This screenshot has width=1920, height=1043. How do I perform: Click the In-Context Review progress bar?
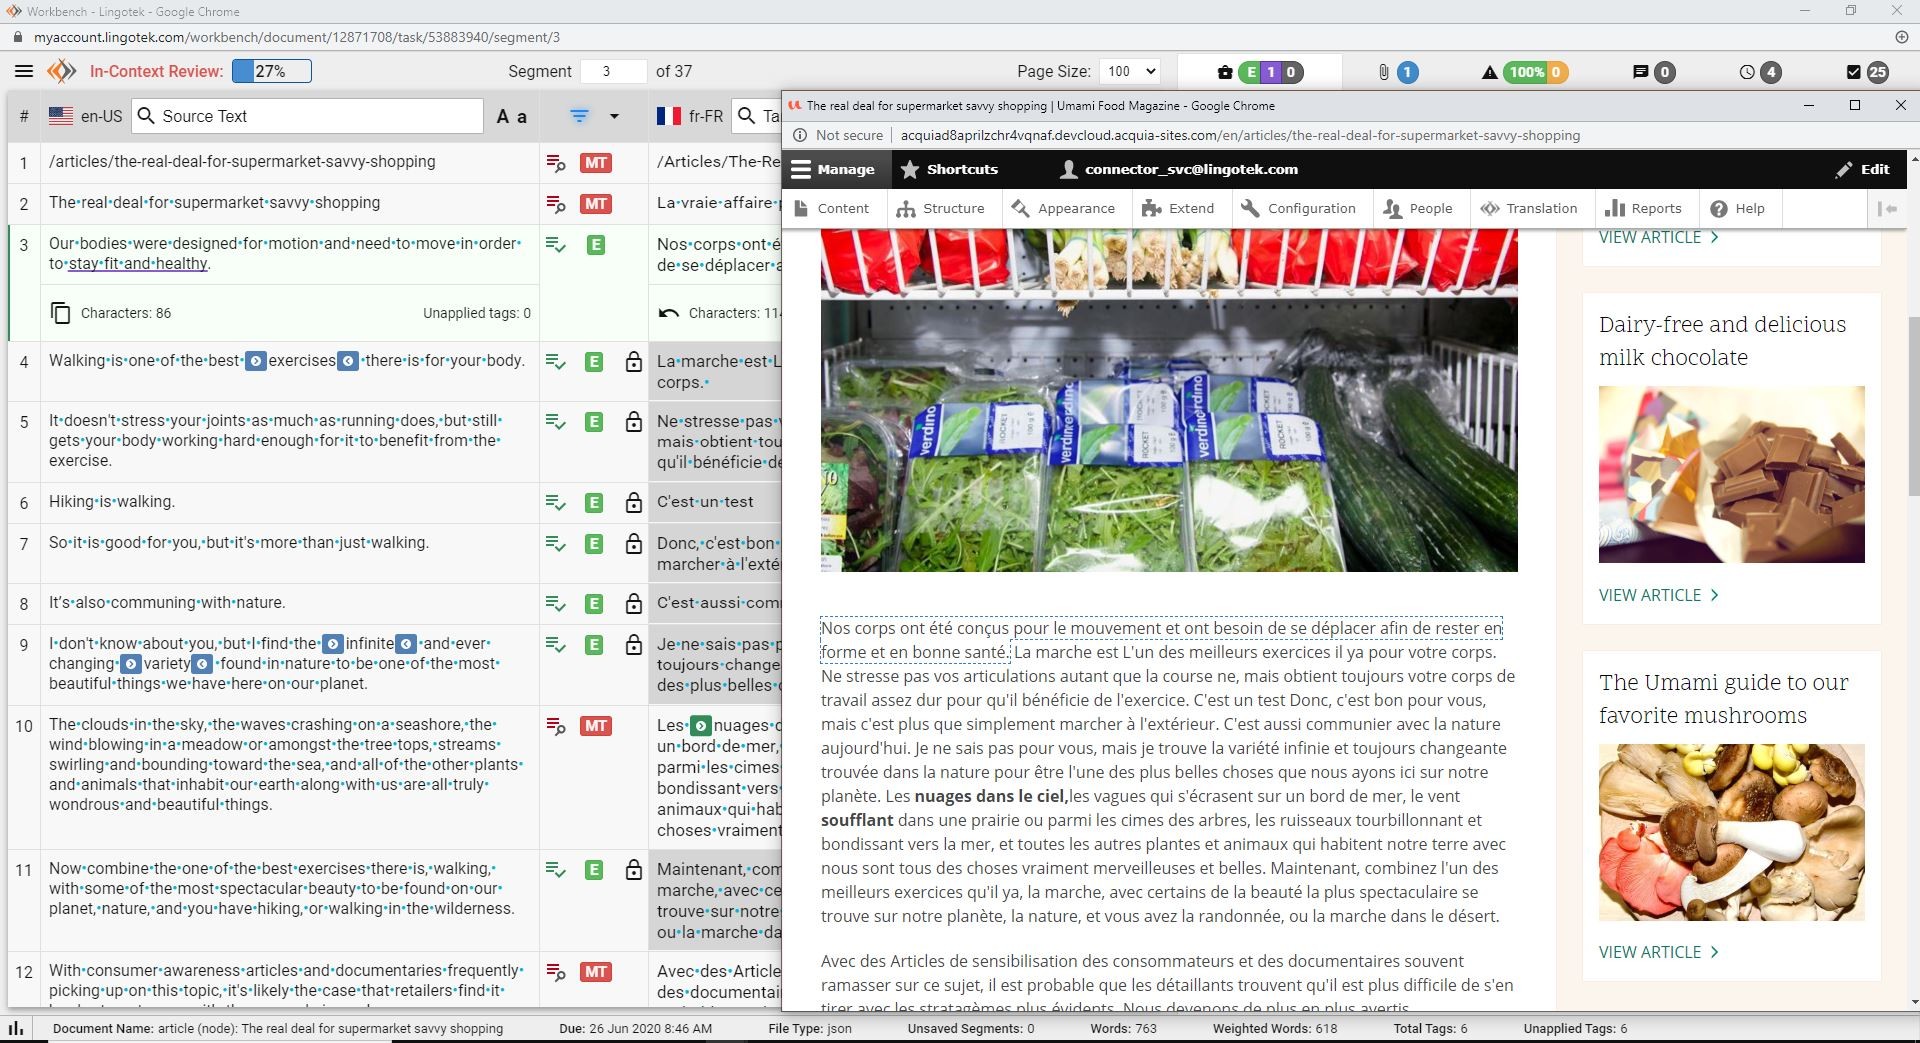(x=271, y=71)
